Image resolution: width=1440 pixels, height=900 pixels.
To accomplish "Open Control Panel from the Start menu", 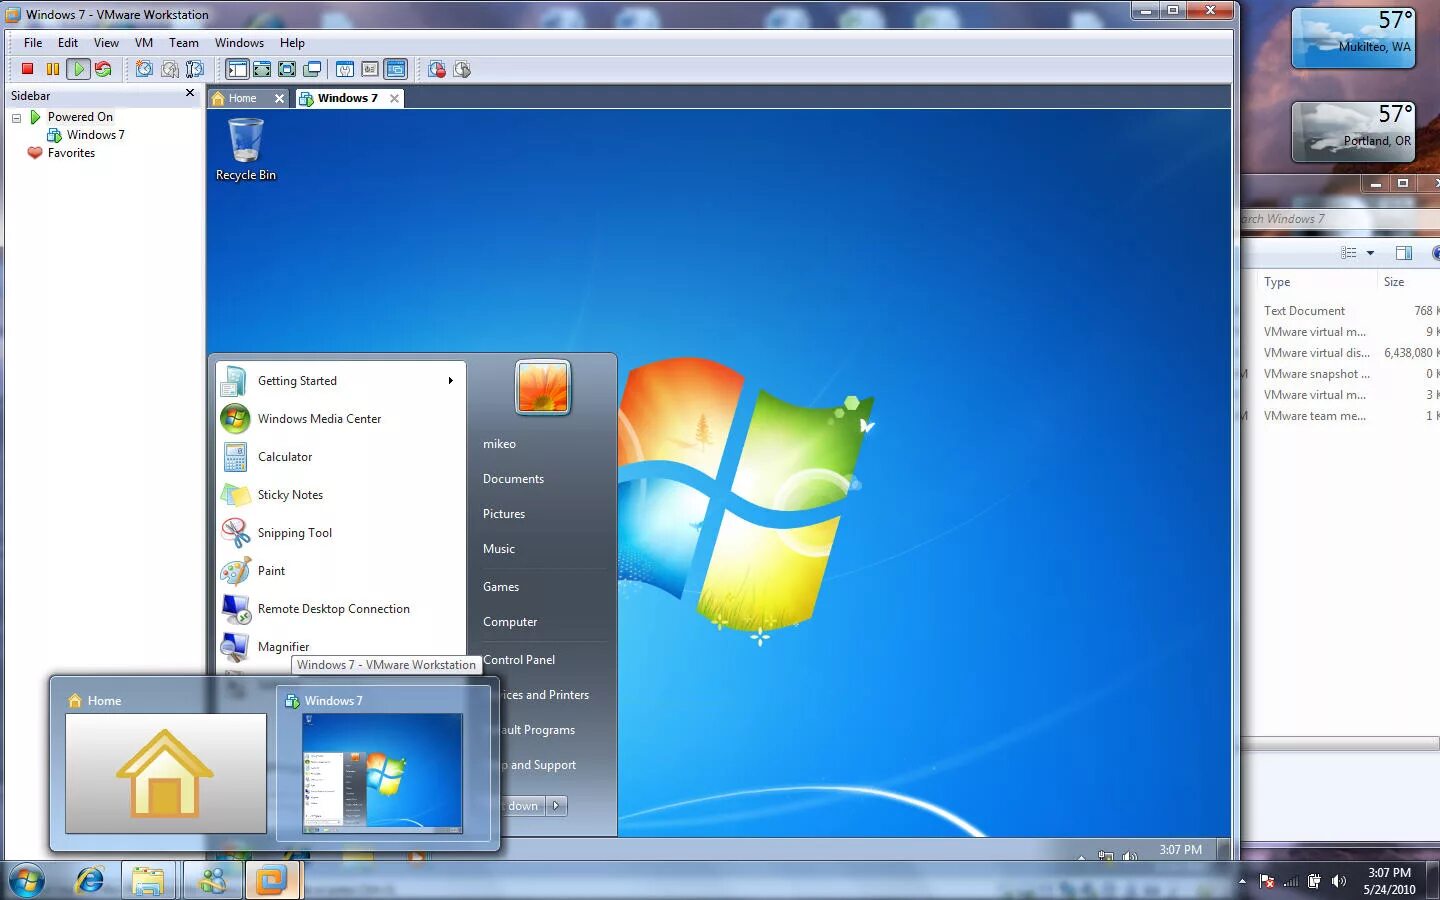I will 519,660.
